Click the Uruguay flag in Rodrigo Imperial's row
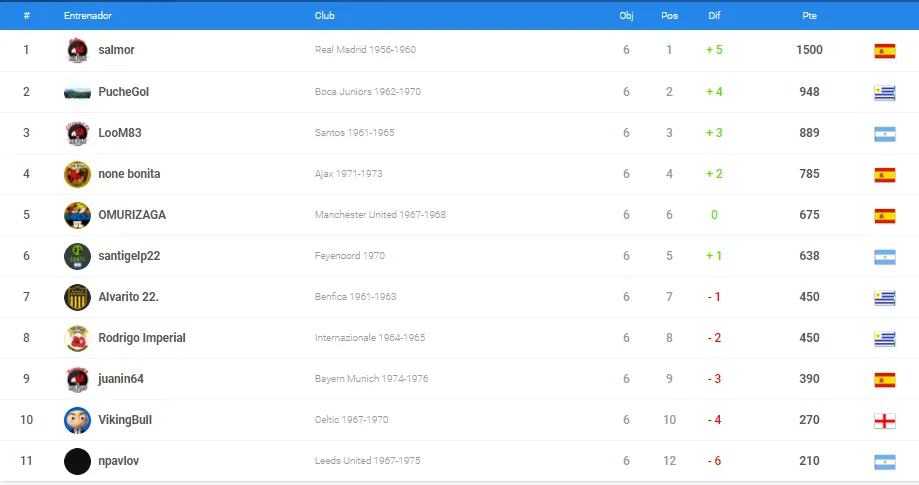This screenshot has height=485, width=919. (884, 339)
